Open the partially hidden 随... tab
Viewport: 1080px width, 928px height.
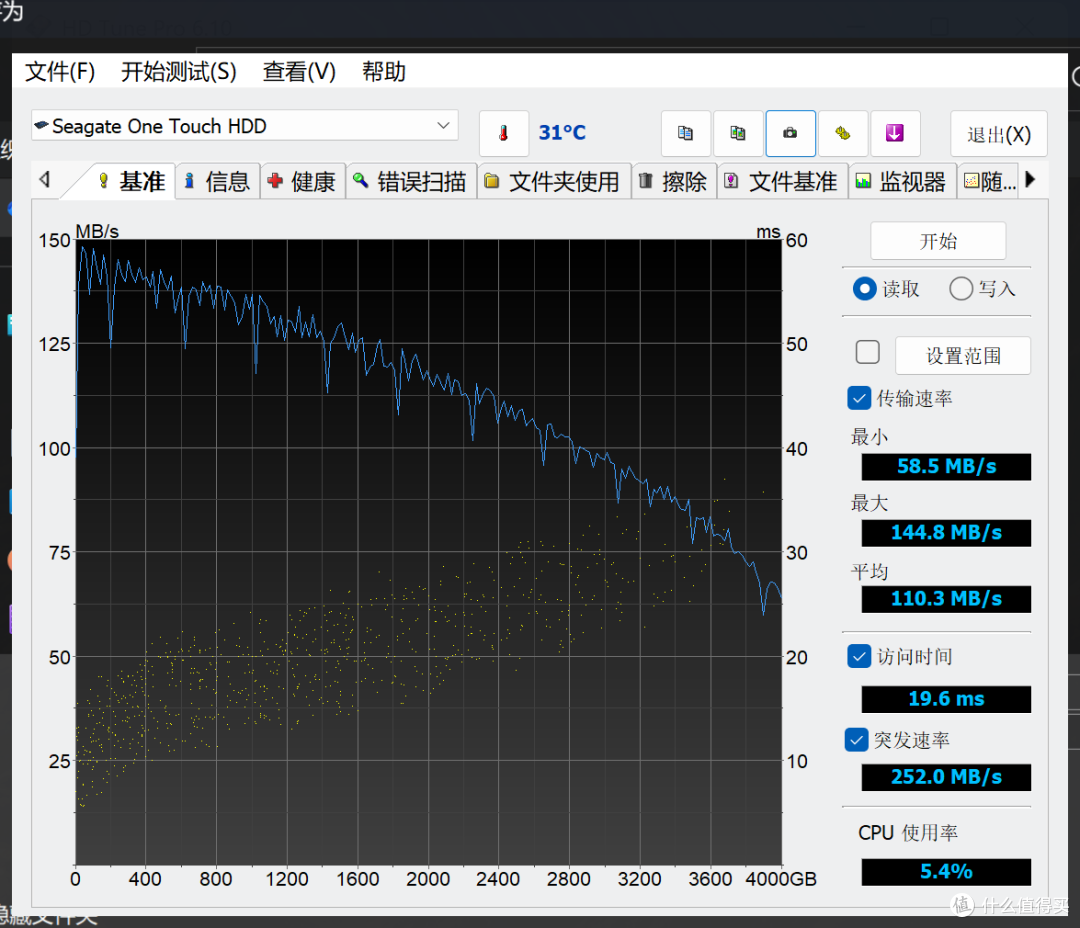point(990,182)
